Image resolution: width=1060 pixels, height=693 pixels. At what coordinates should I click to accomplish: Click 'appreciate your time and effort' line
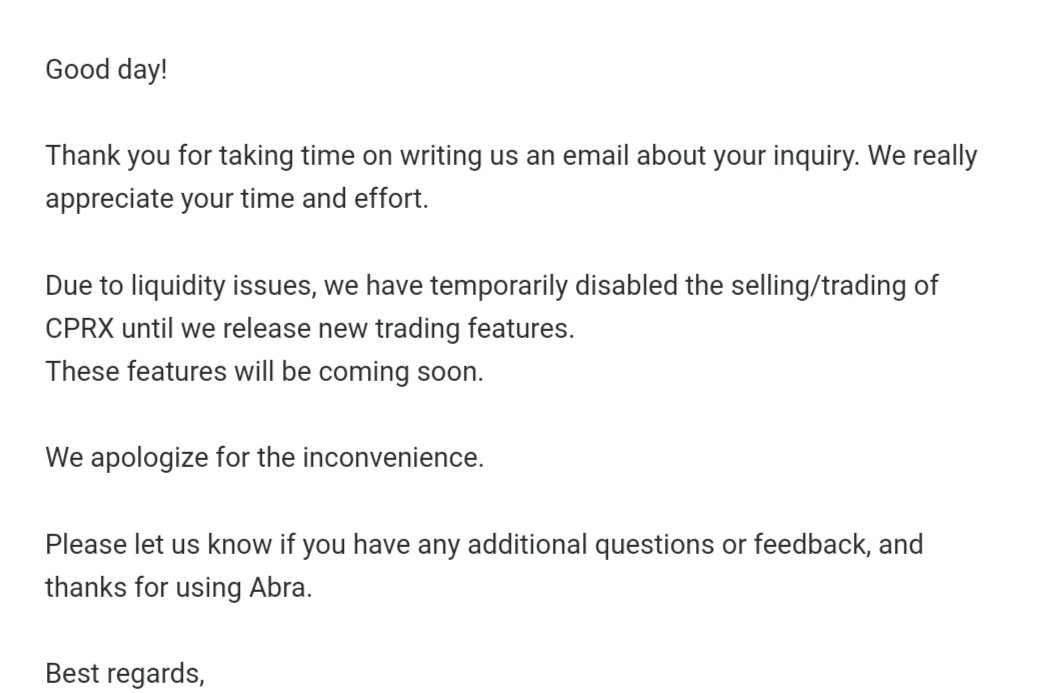pos(237,199)
